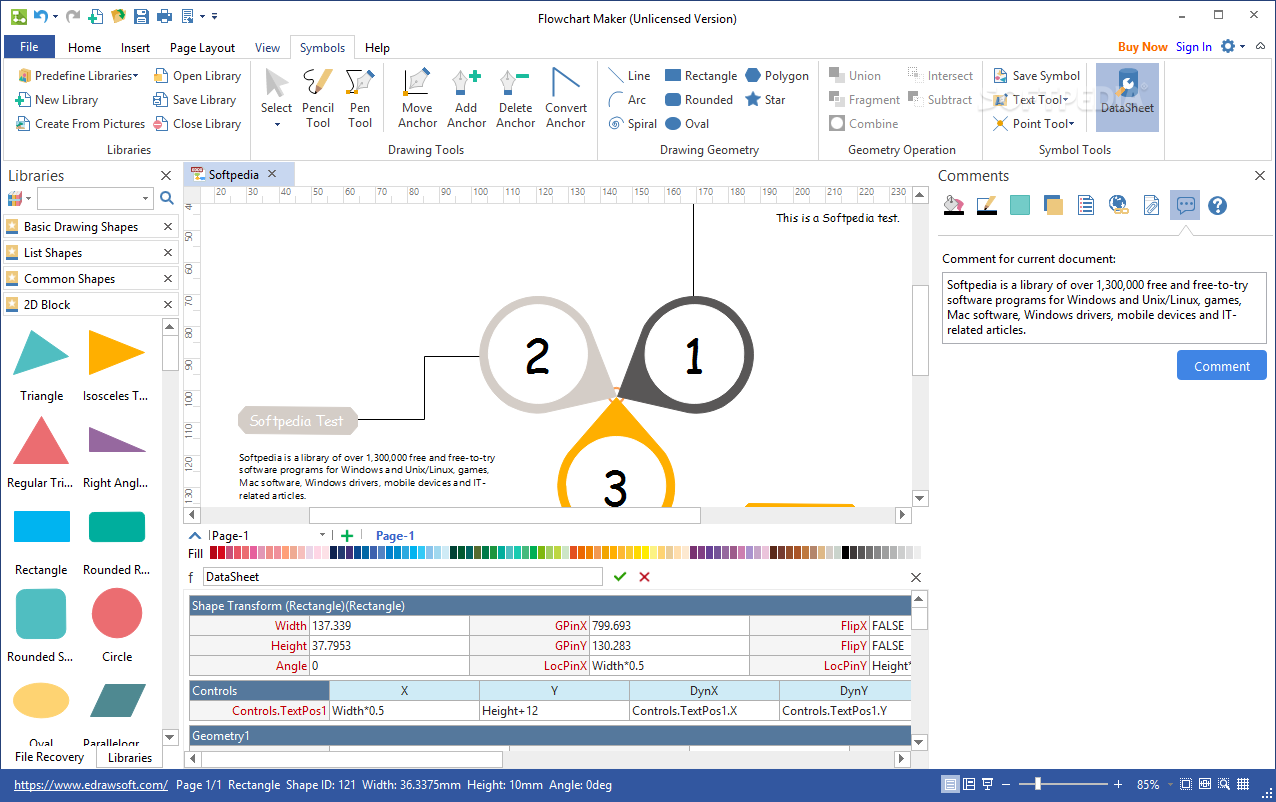Click the Buy Now link

[x=1142, y=47]
